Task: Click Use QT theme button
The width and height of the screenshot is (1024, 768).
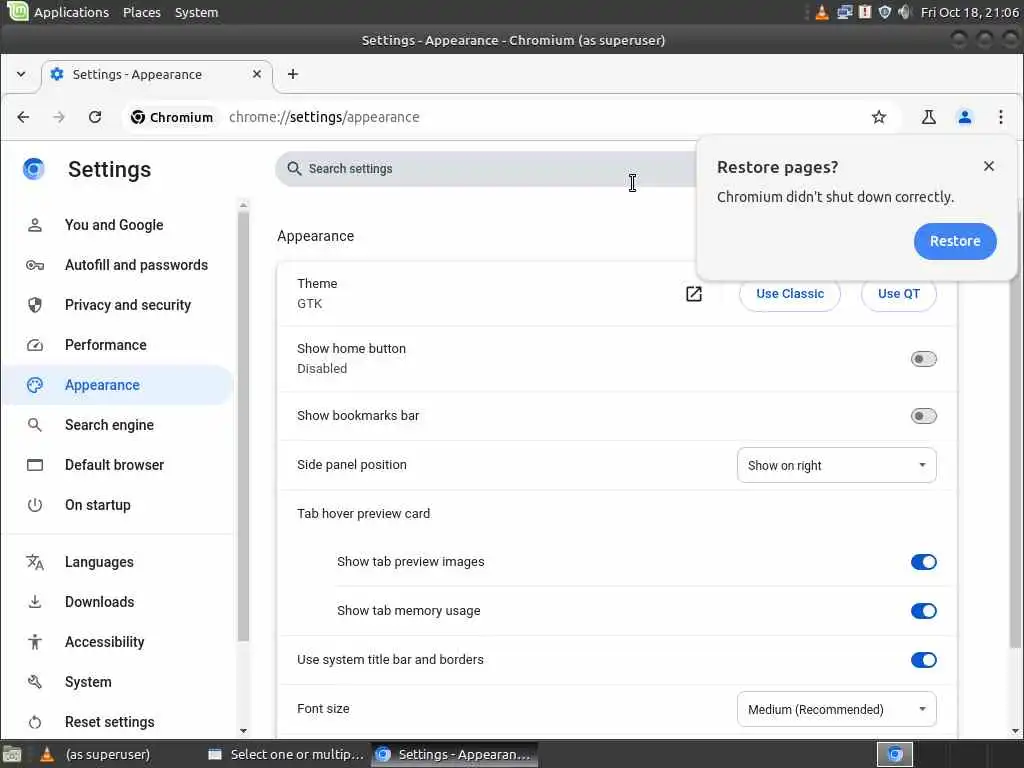Action: pos(899,294)
